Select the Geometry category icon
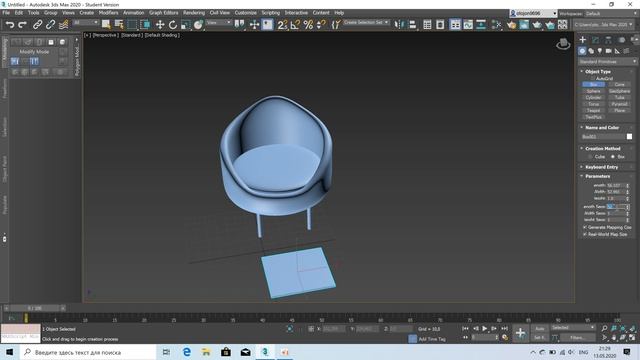The height and width of the screenshot is (360, 640). [582, 51]
